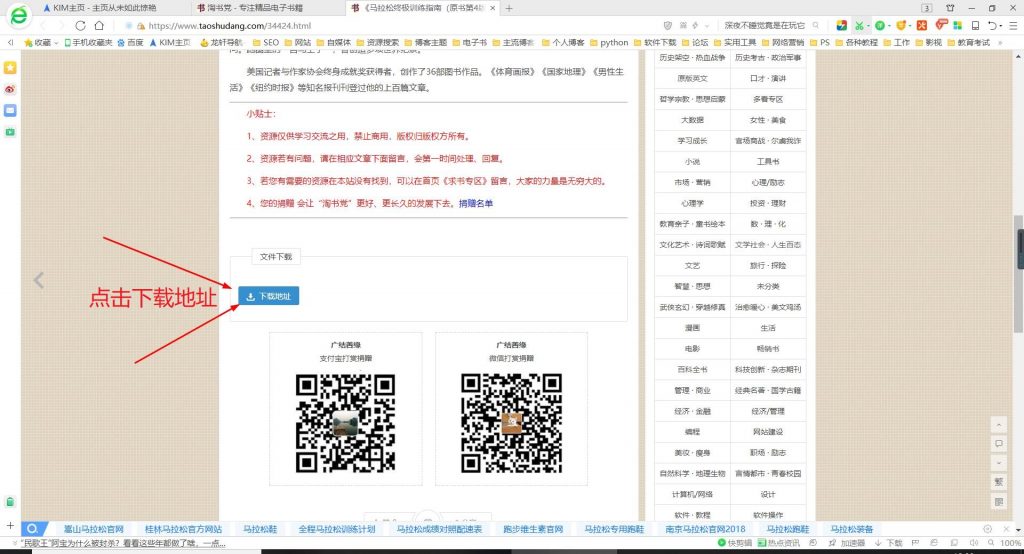Open the mail icon in left sidebar
Viewport: 1024px width, 554px height.
10,110
